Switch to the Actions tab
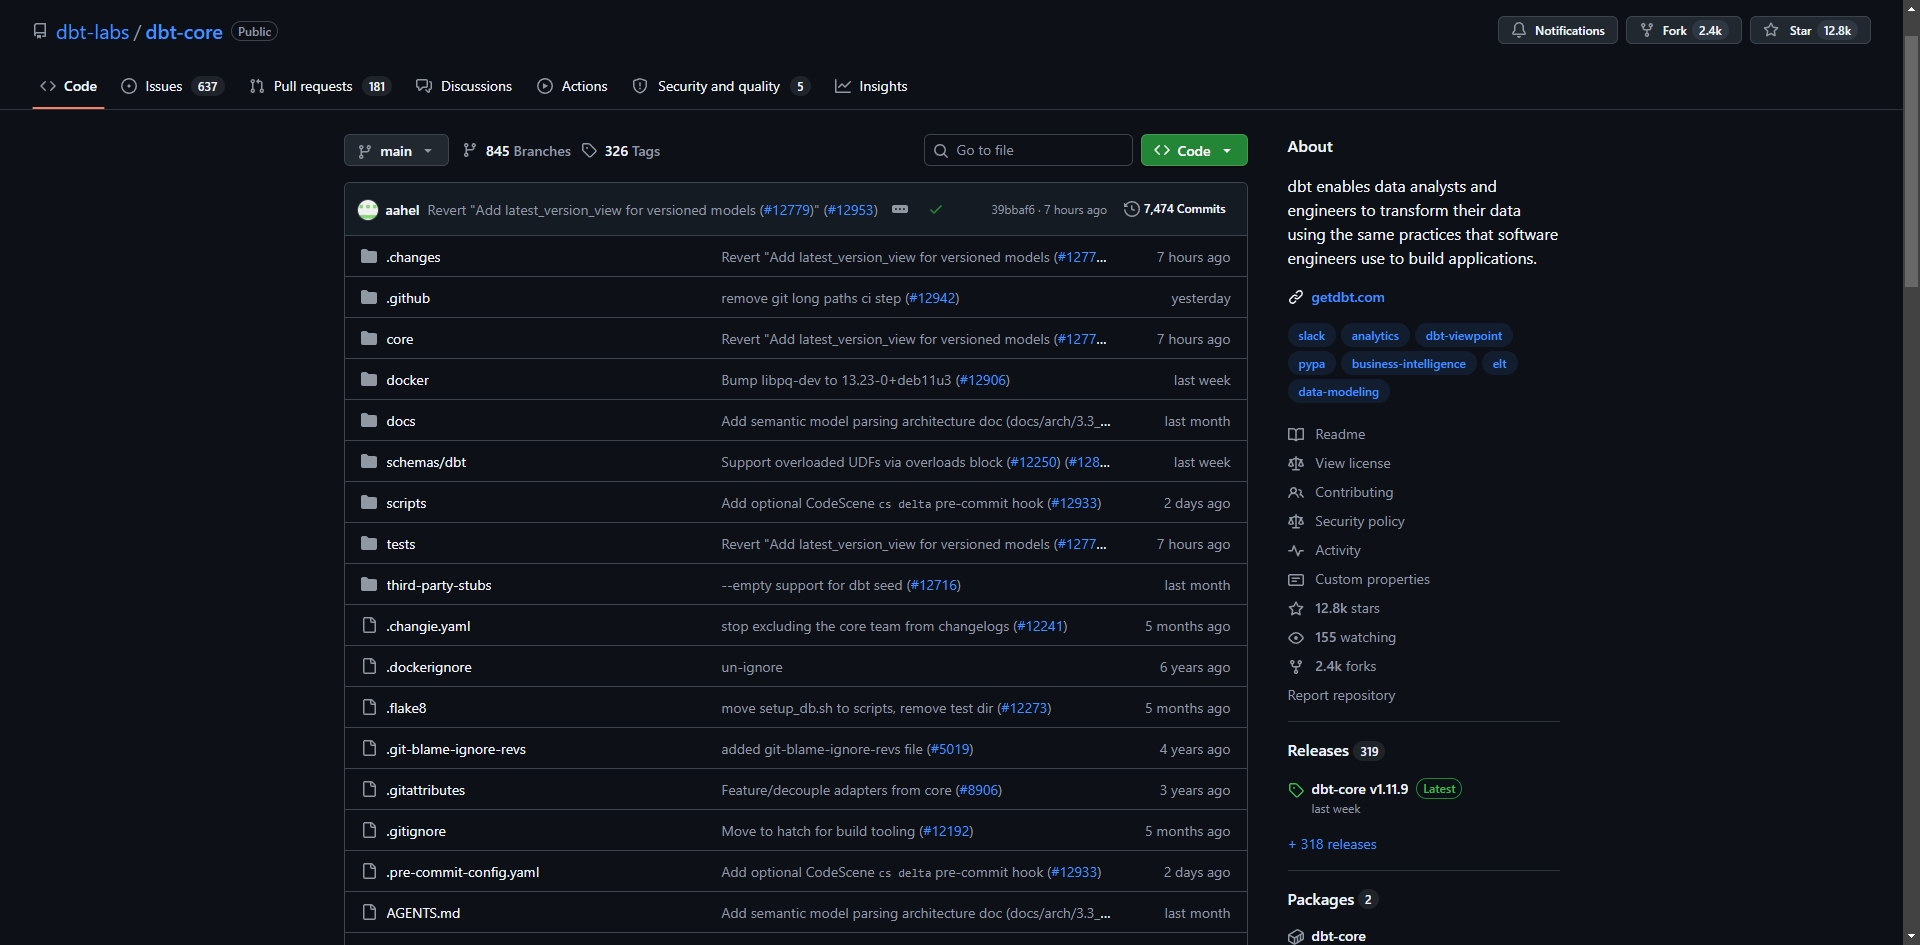Image resolution: width=1920 pixels, height=945 pixels. [572, 86]
